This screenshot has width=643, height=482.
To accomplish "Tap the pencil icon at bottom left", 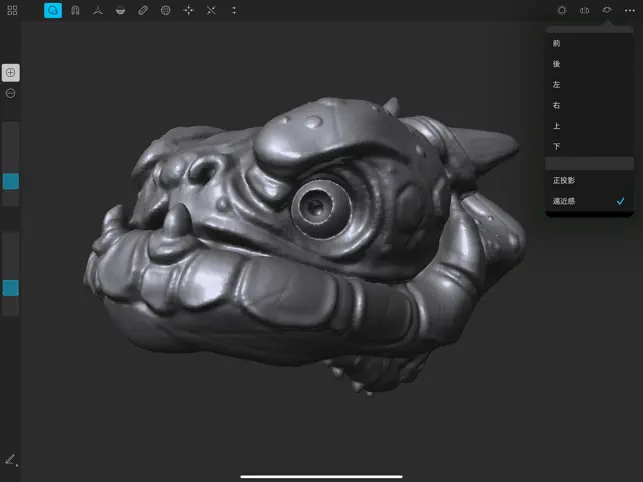I will pyautogui.click(x=11, y=459).
